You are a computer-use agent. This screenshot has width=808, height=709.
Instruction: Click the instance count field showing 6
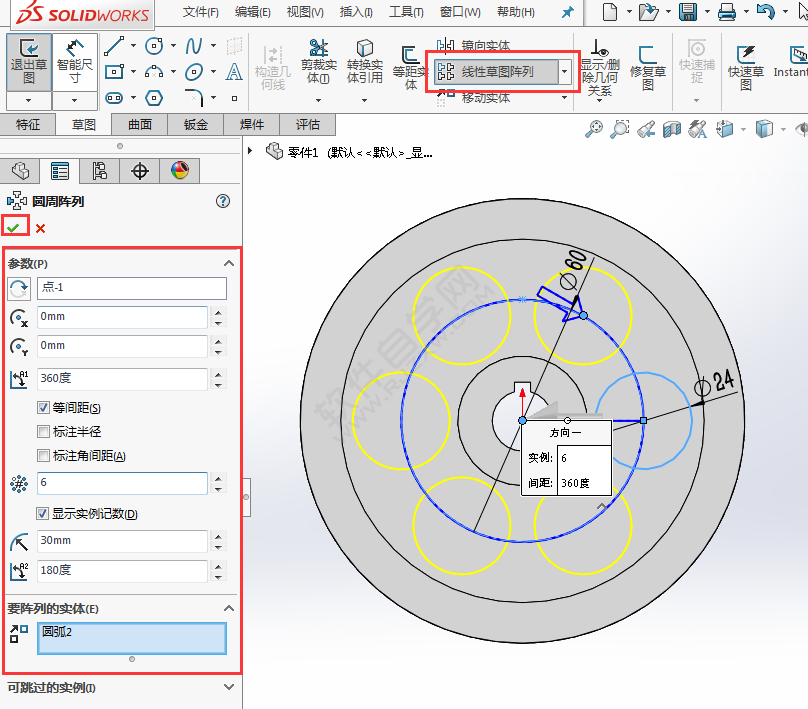(x=123, y=483)
